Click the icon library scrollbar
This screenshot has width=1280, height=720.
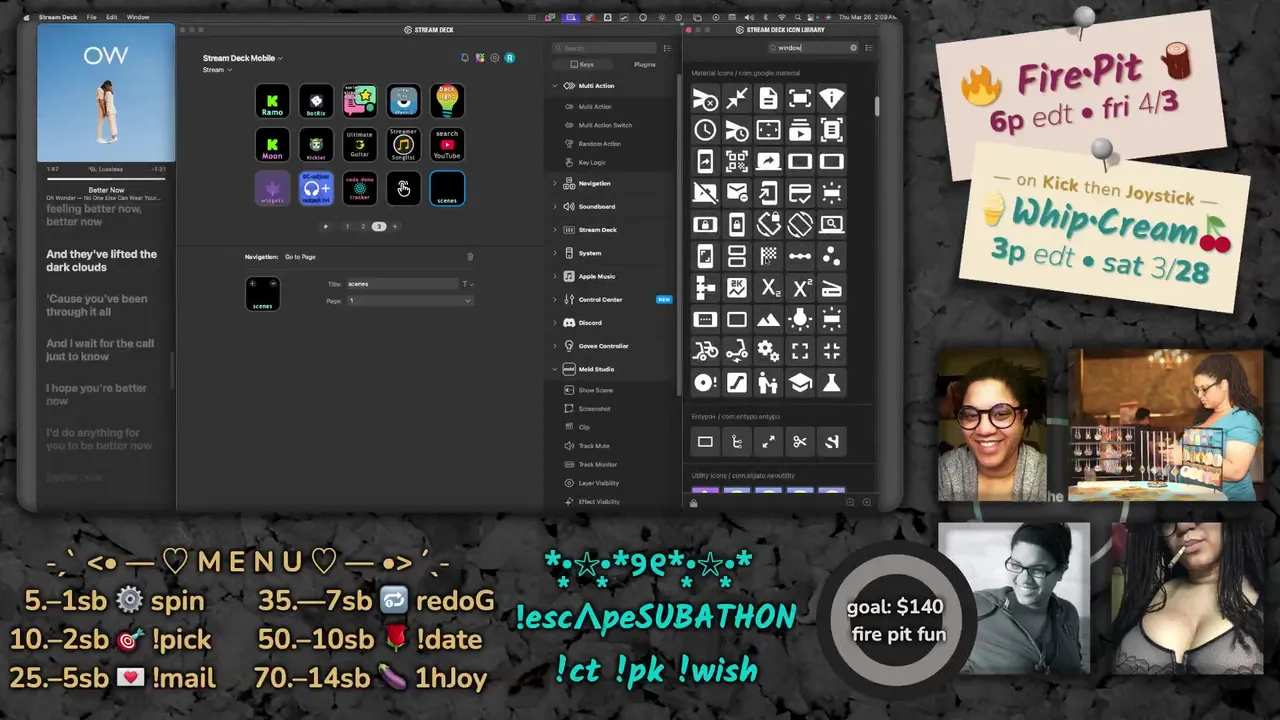click(x=877, y=105)
